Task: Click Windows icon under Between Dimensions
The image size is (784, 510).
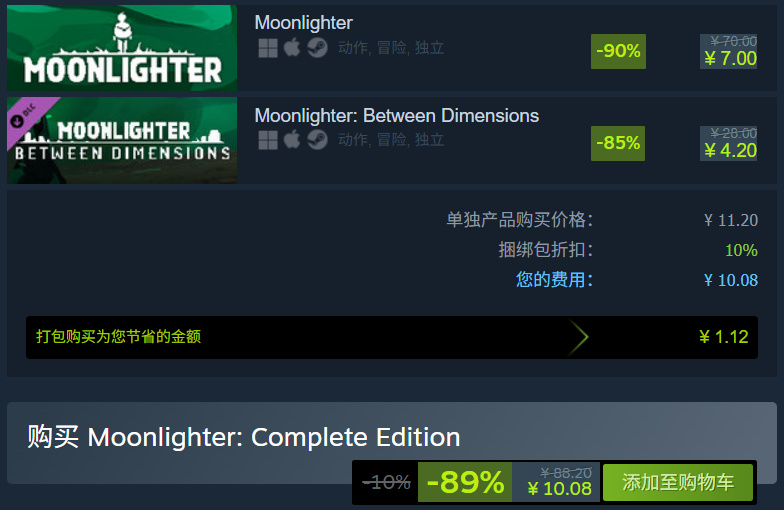Action: [x=268, y=140]
